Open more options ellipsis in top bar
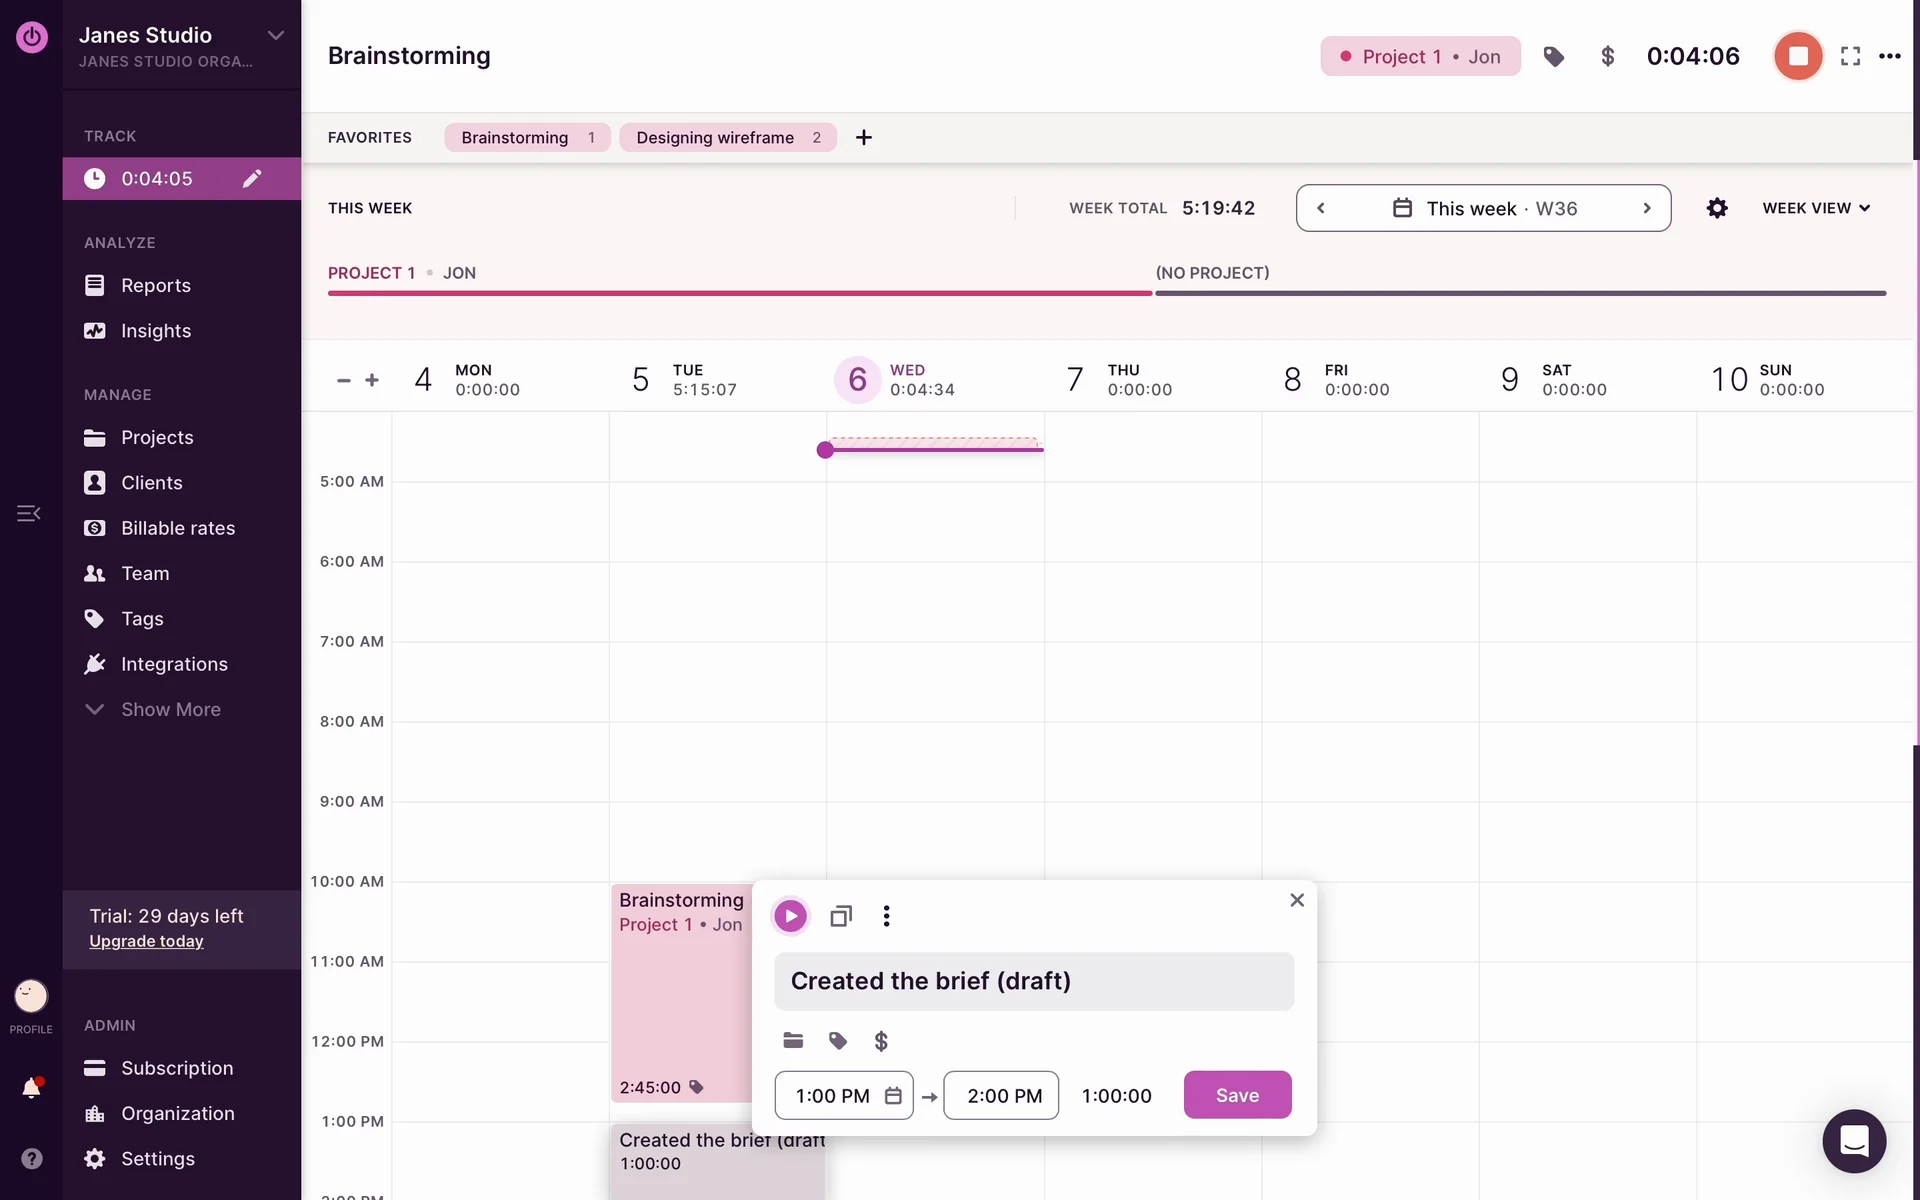Image resolution: width=1920 pixels, height=1200 pixels. coord(1889,56)
